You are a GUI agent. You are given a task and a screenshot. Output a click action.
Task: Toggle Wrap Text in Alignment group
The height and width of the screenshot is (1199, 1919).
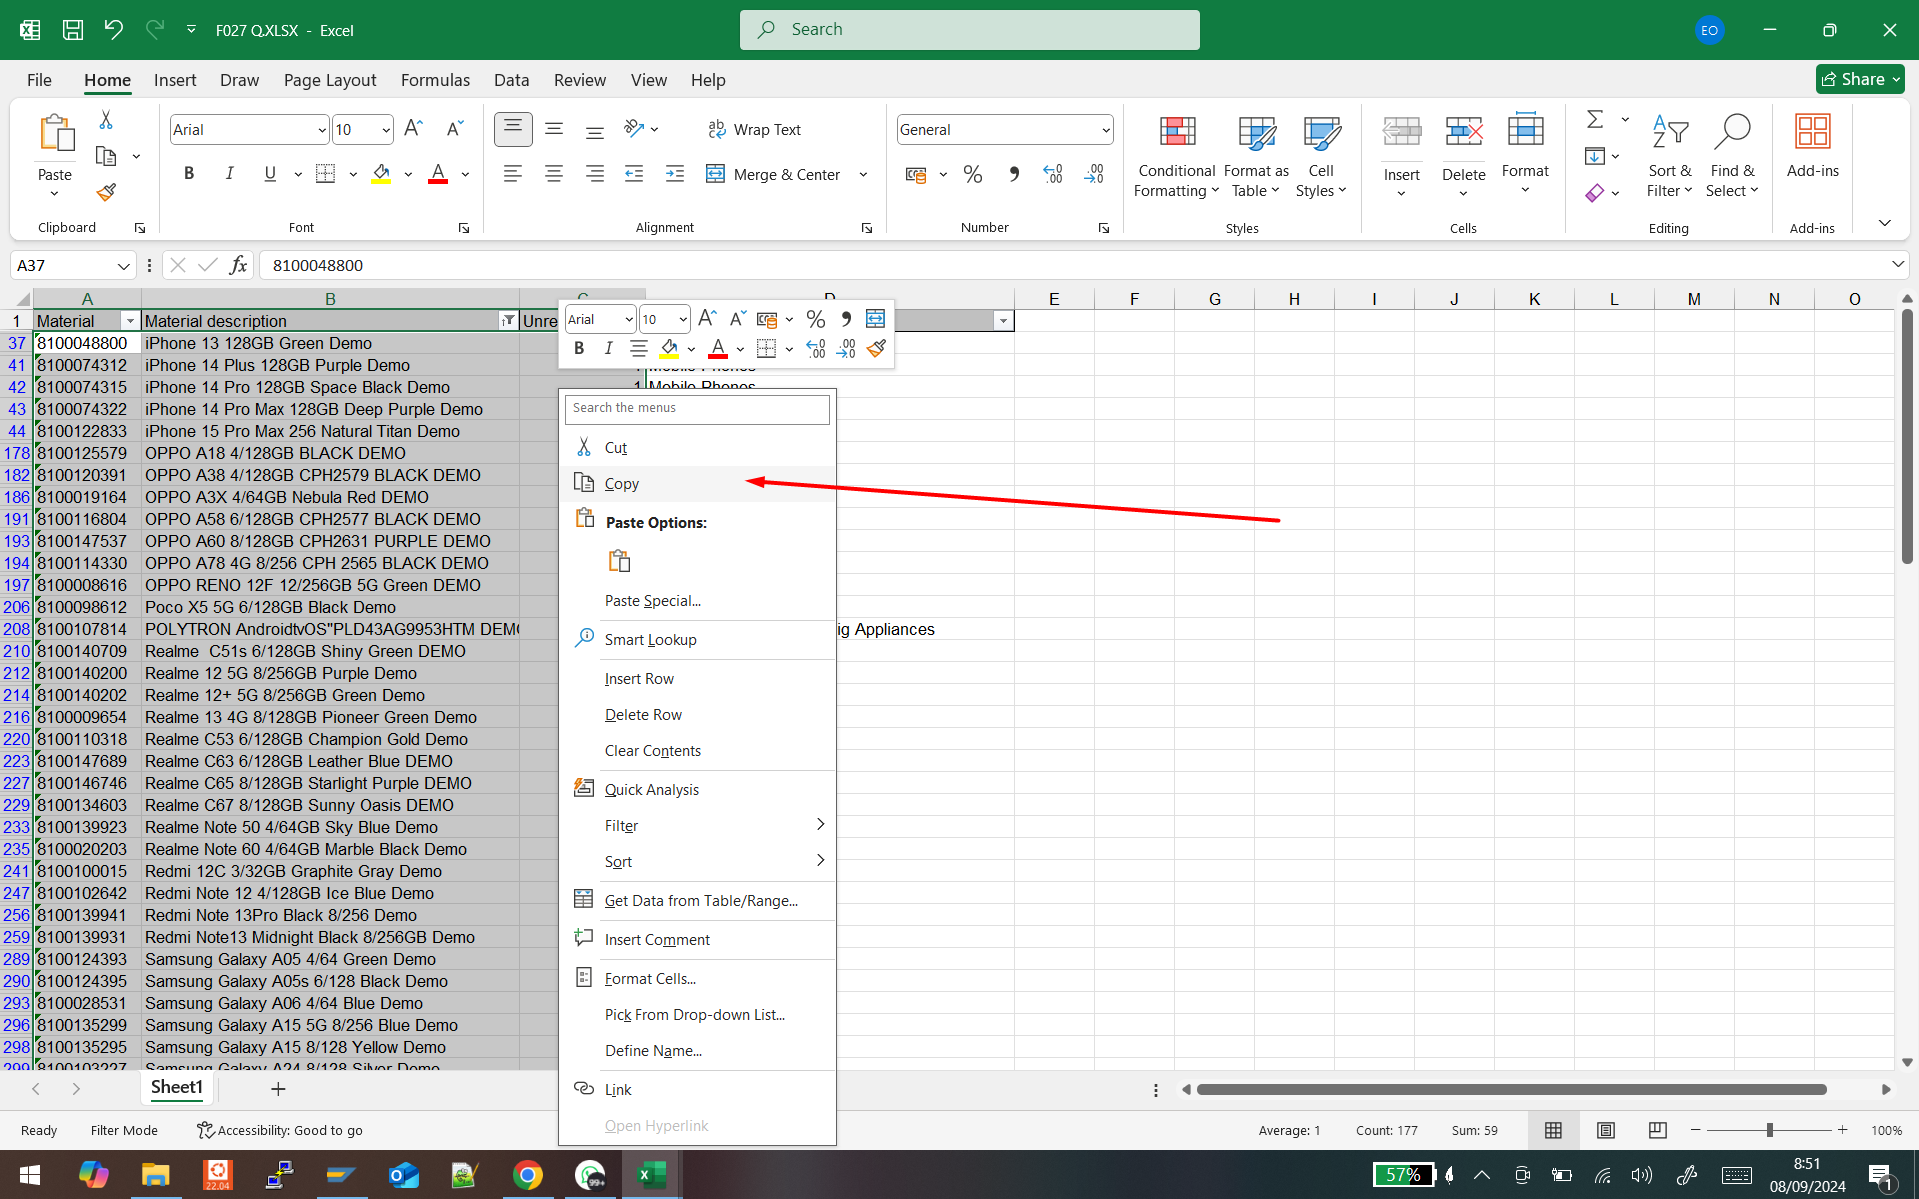[755, 130]
